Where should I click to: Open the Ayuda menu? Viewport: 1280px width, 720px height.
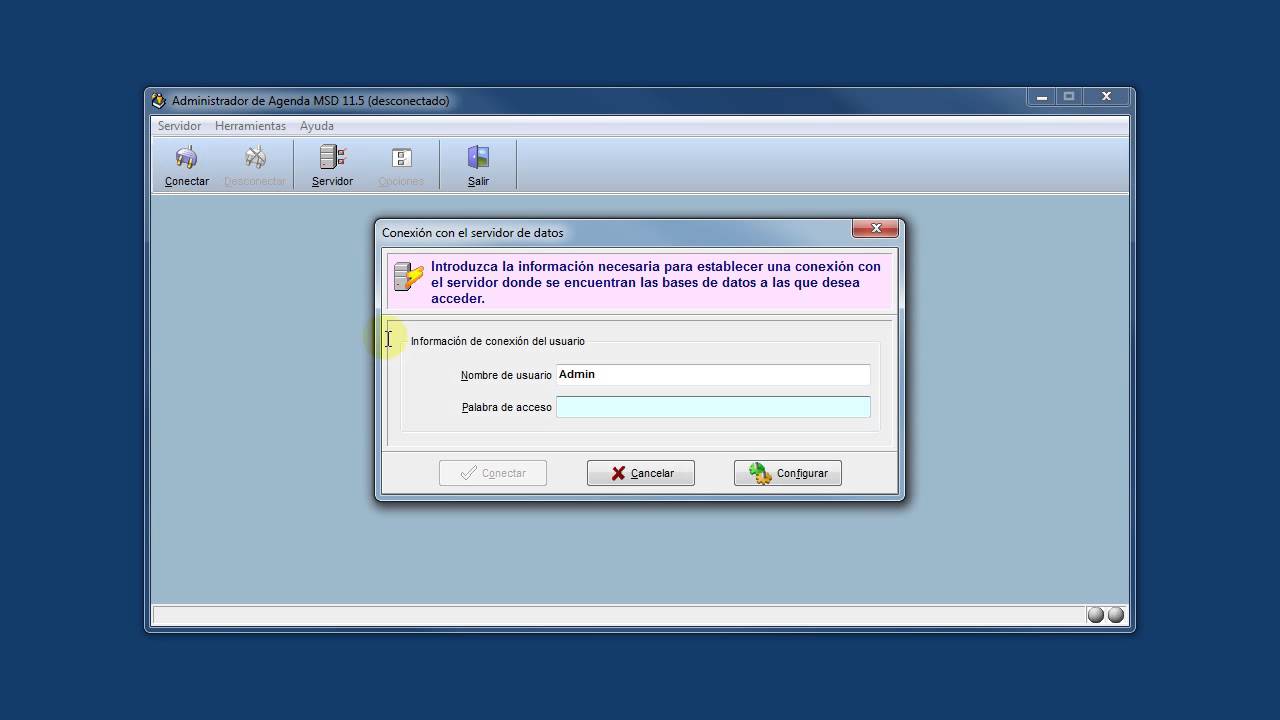point(317,126)
